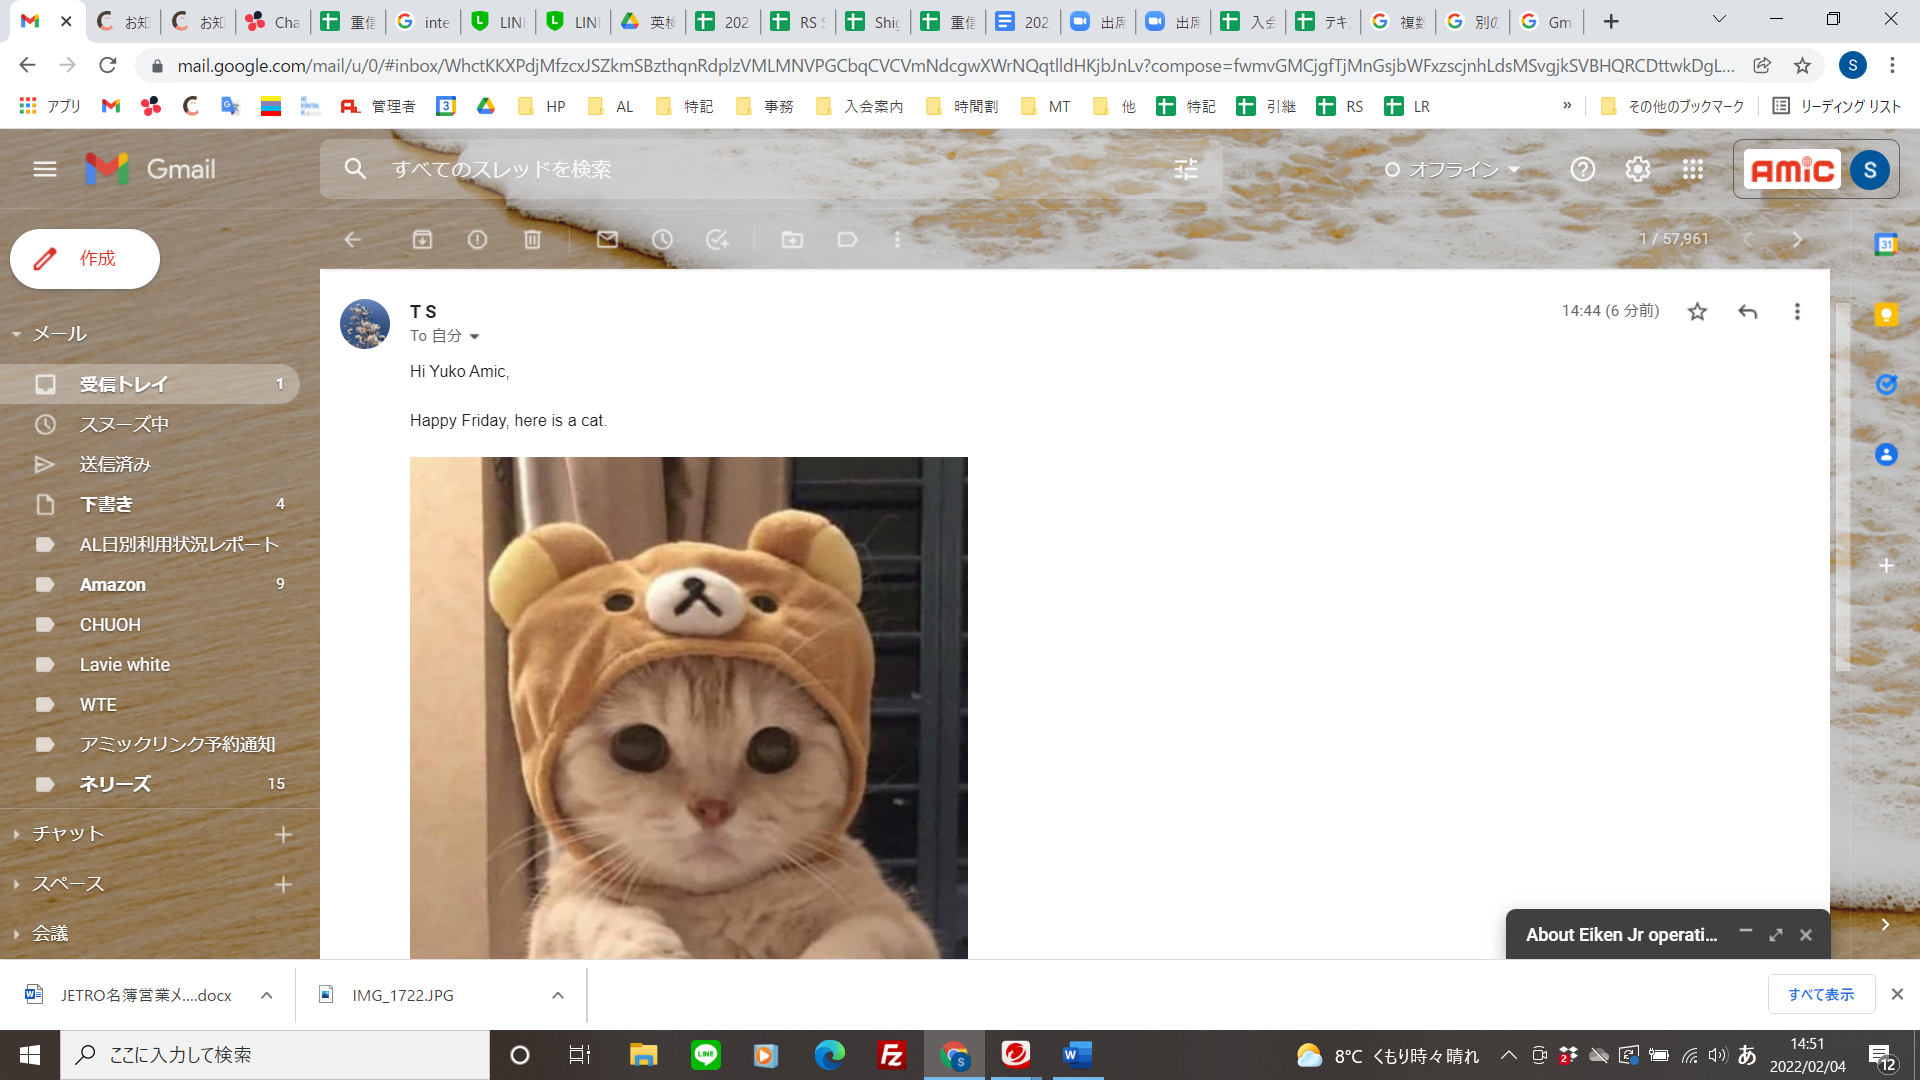
Task: Mark the email as unread
Action: 607,239
